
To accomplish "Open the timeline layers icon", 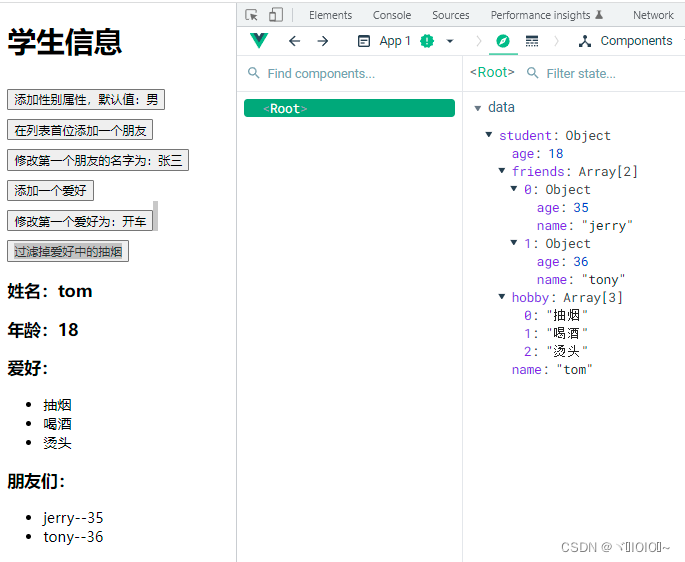I will (x=532, y=41).
